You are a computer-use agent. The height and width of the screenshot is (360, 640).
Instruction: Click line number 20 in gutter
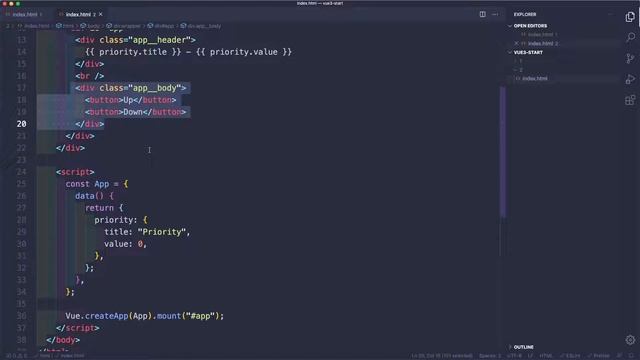[22, 124]
